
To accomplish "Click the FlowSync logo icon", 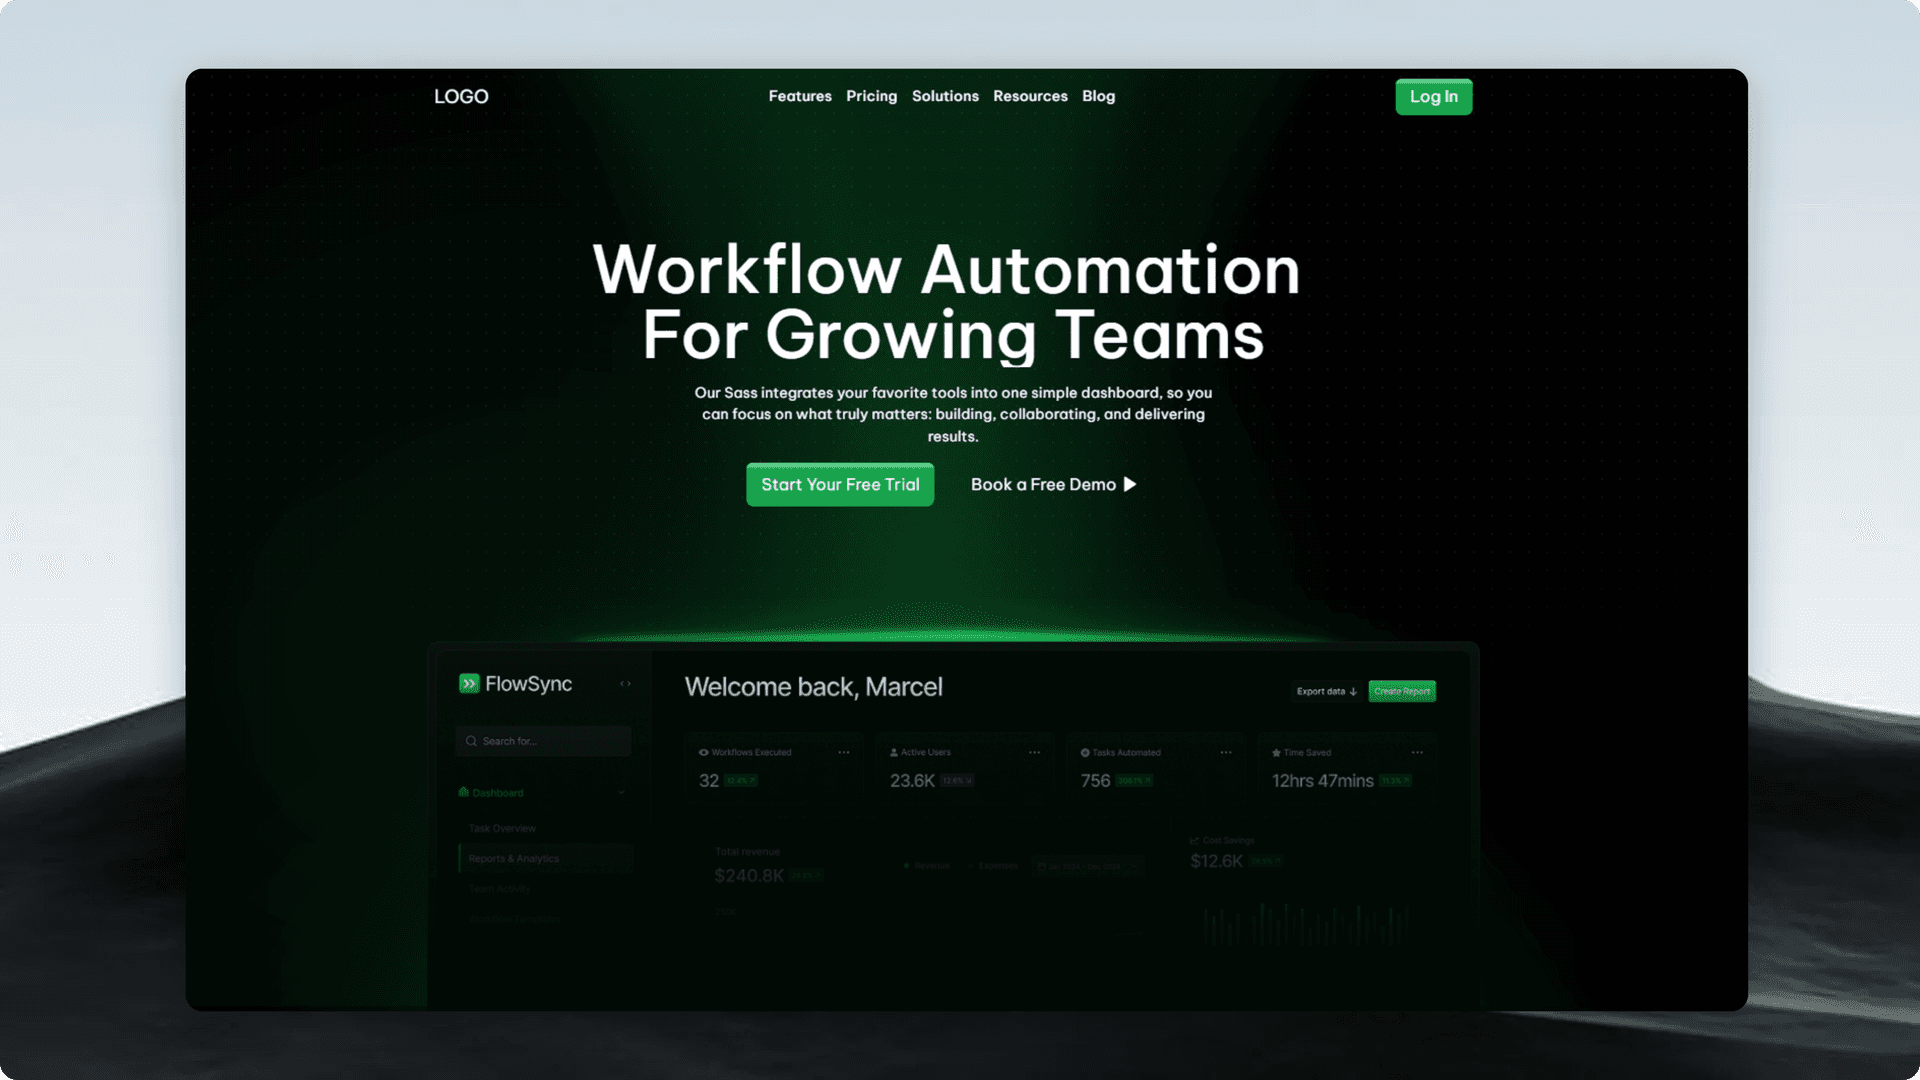I will (470, 684).
